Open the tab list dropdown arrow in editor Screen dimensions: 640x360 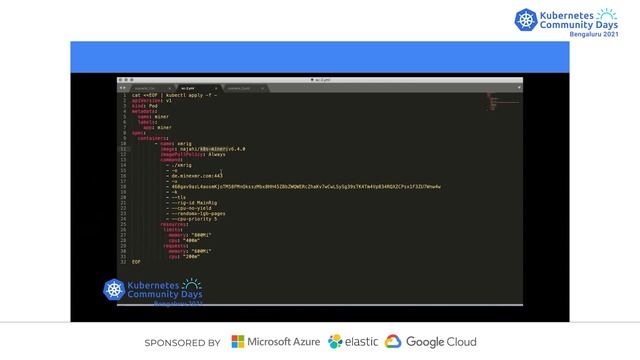coord(519,88)
